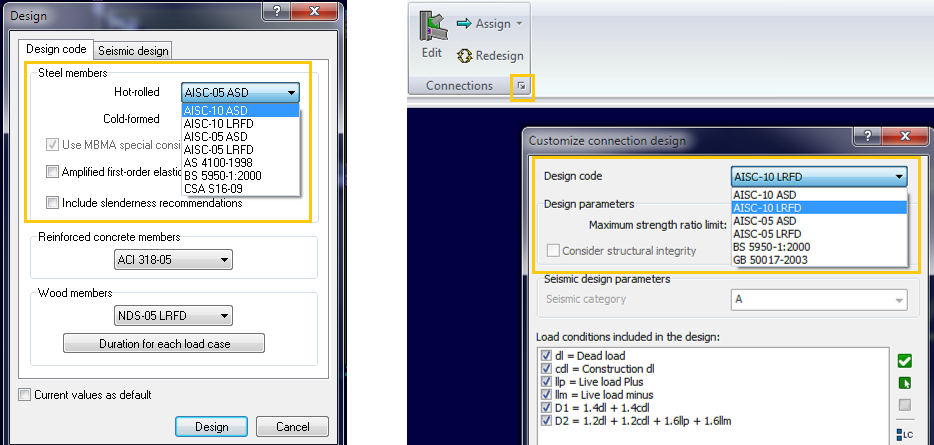Choose CSA S16-09 steel code

pos(241,189)
